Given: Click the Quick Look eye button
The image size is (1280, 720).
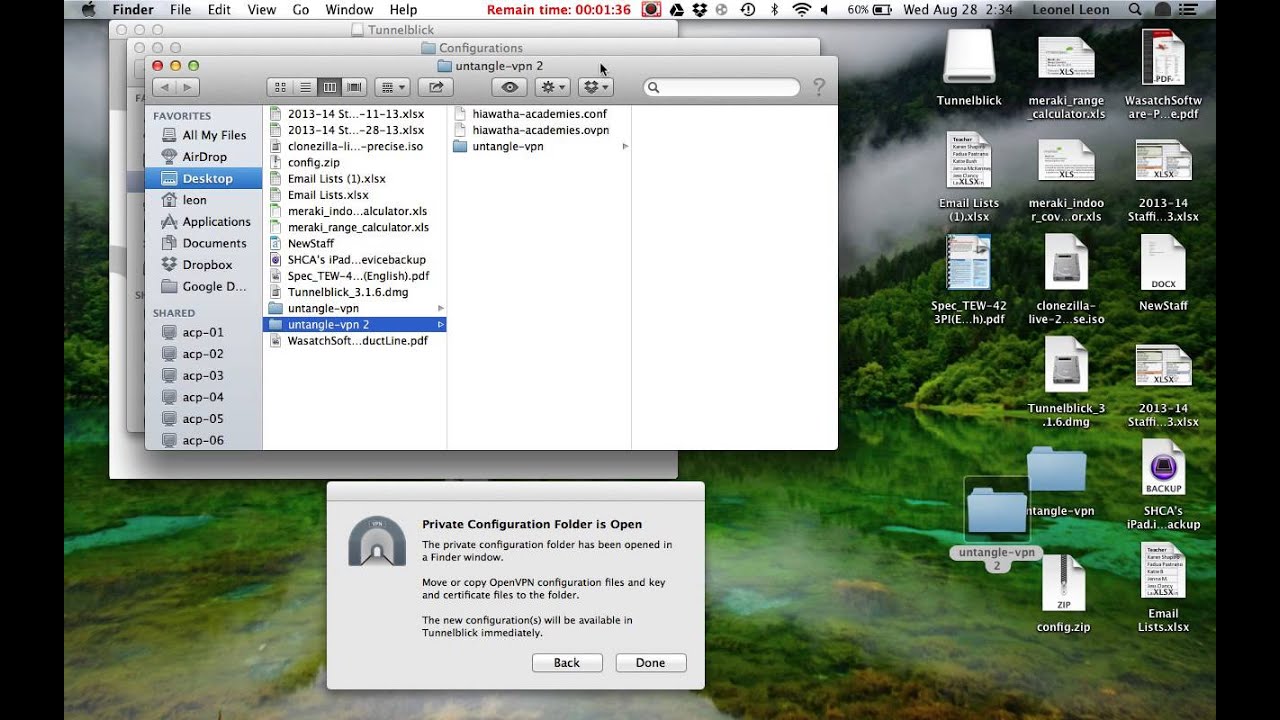Looking at the screenshot, I should pos(510,88).
